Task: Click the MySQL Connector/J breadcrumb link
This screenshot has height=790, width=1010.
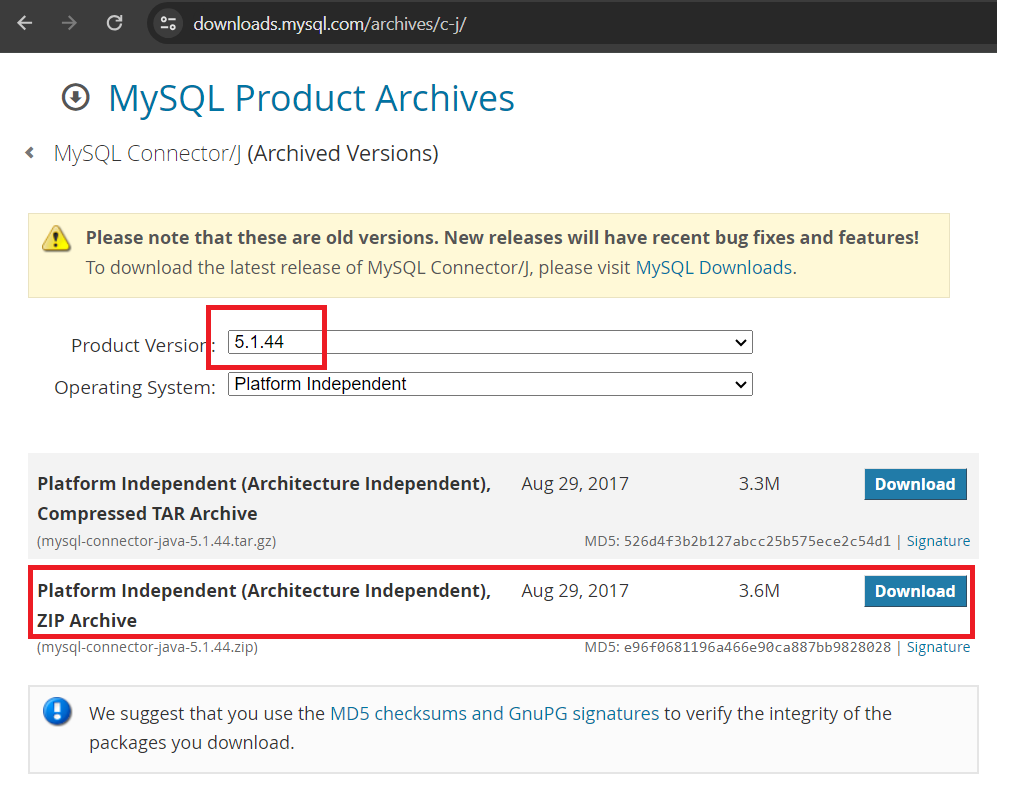Action: pyautogui.click(x=147, y=153)
